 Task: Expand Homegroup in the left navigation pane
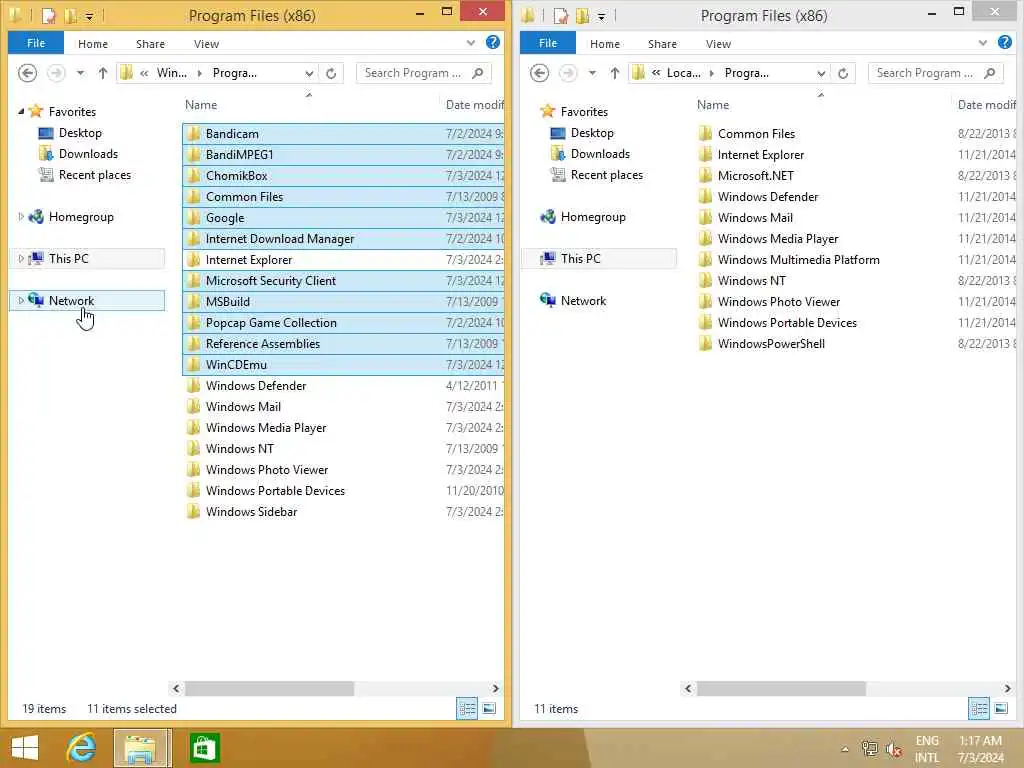[x=21, y=217]
